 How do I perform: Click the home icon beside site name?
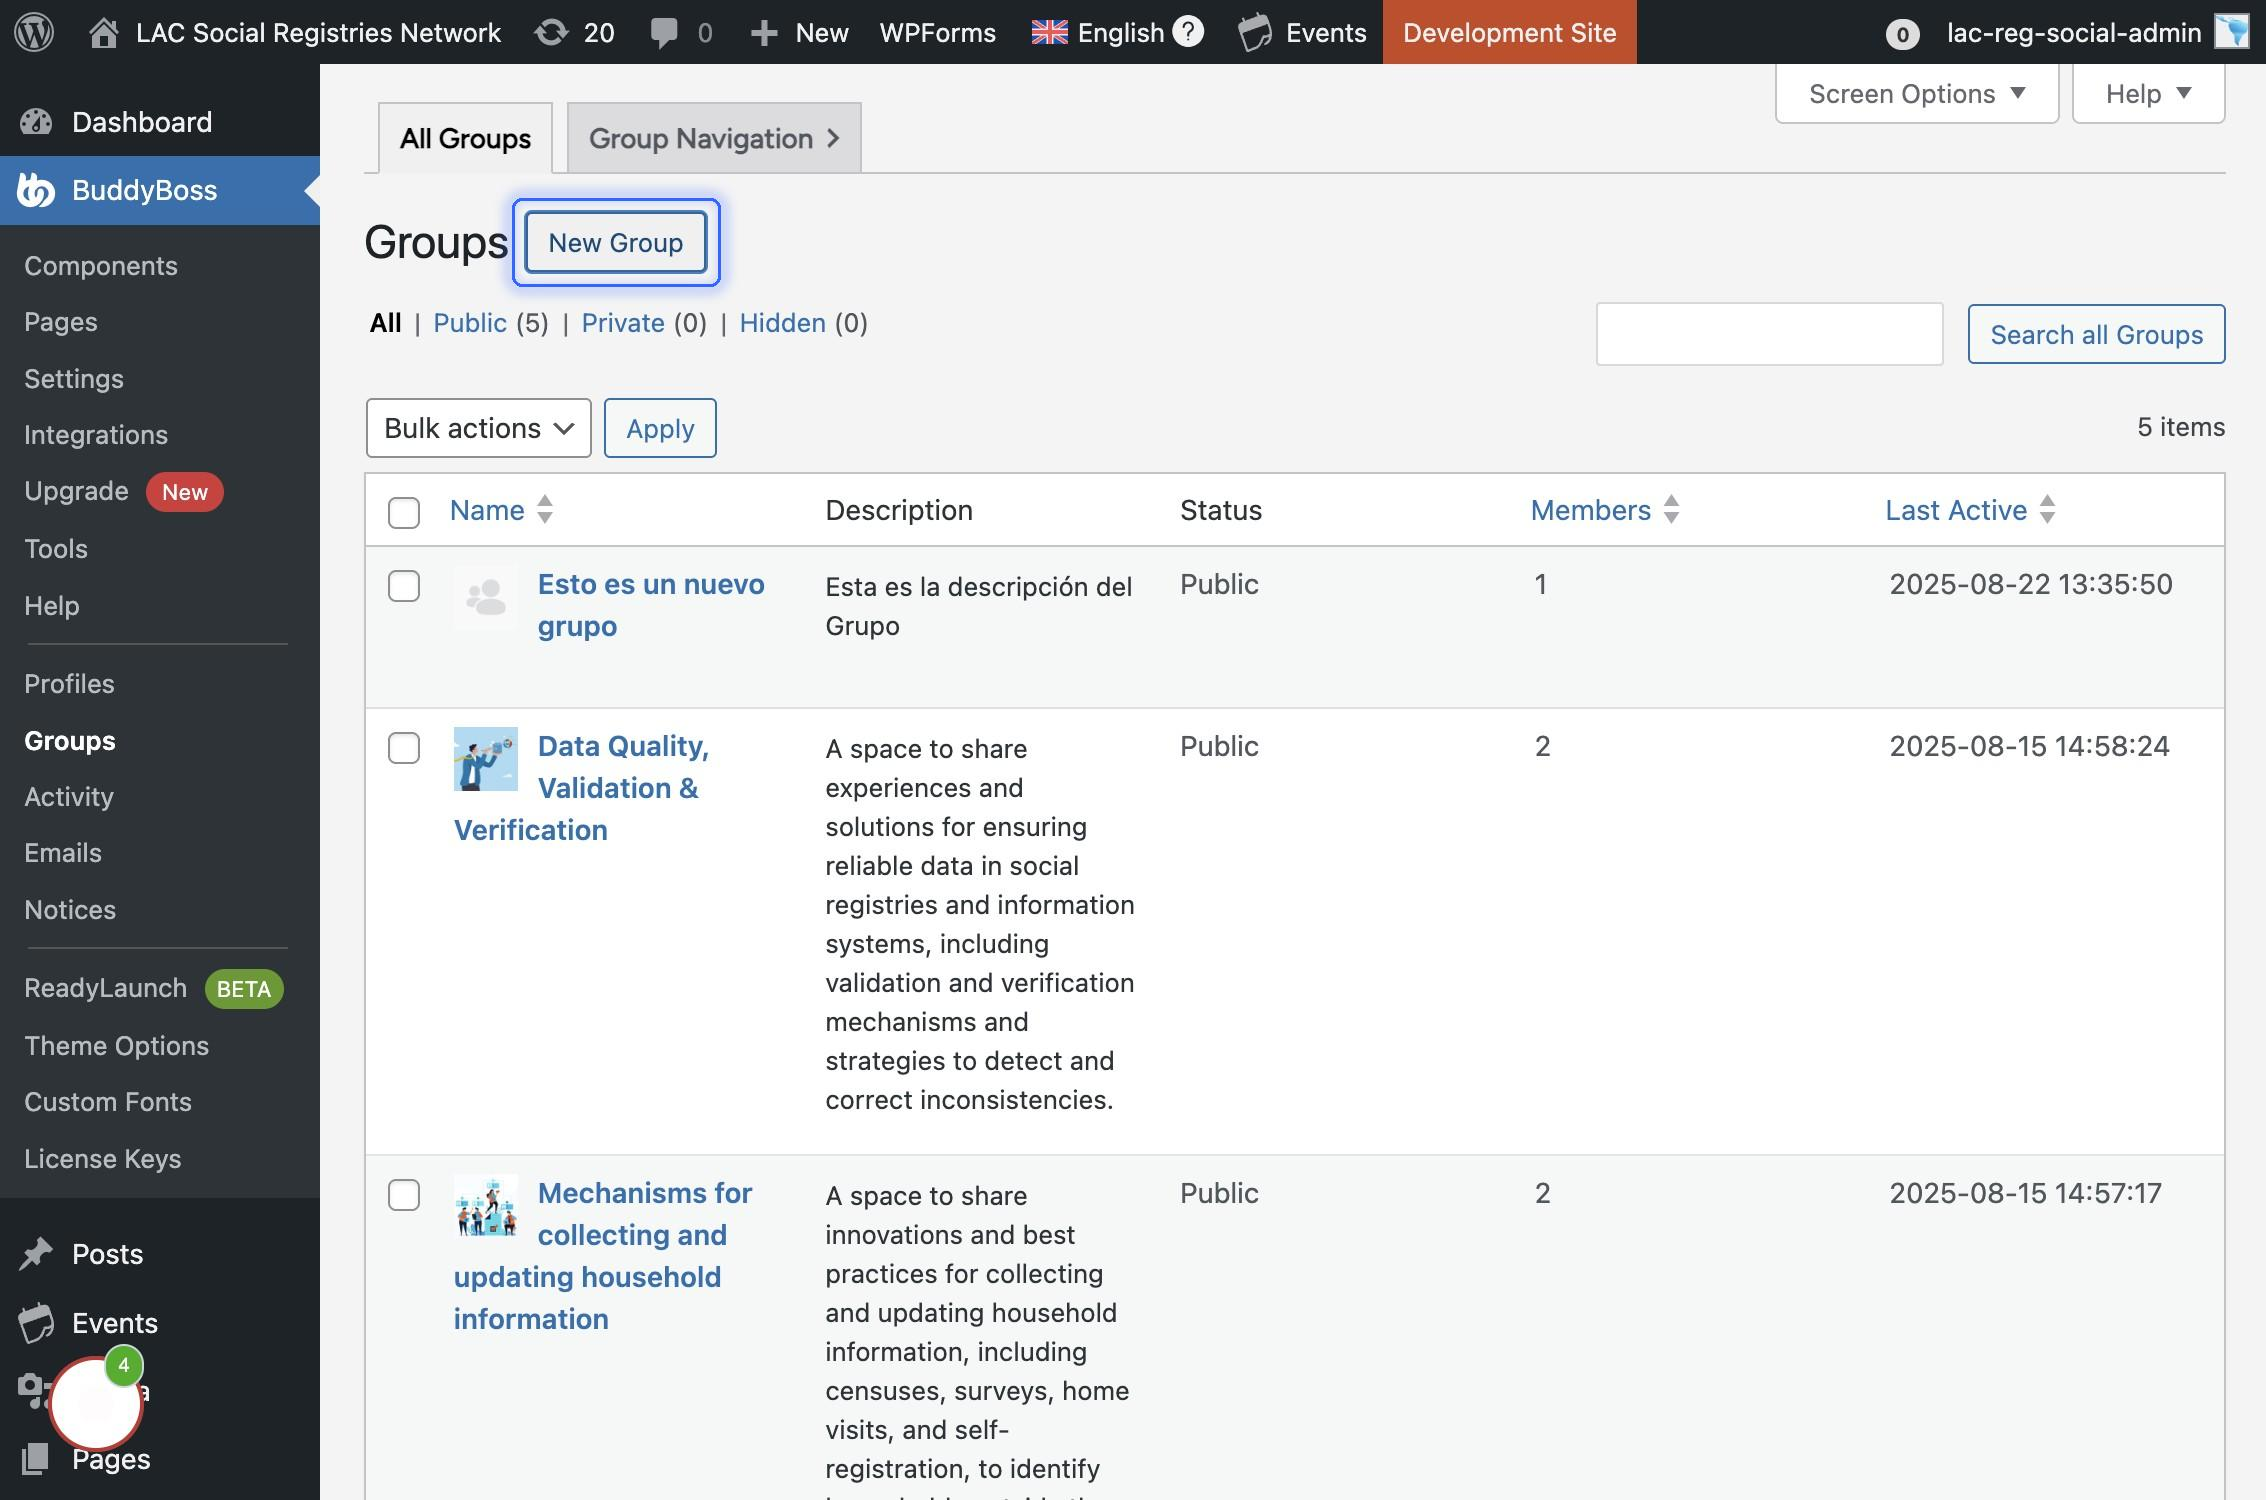pyautogui.click(x=103, y=32)
